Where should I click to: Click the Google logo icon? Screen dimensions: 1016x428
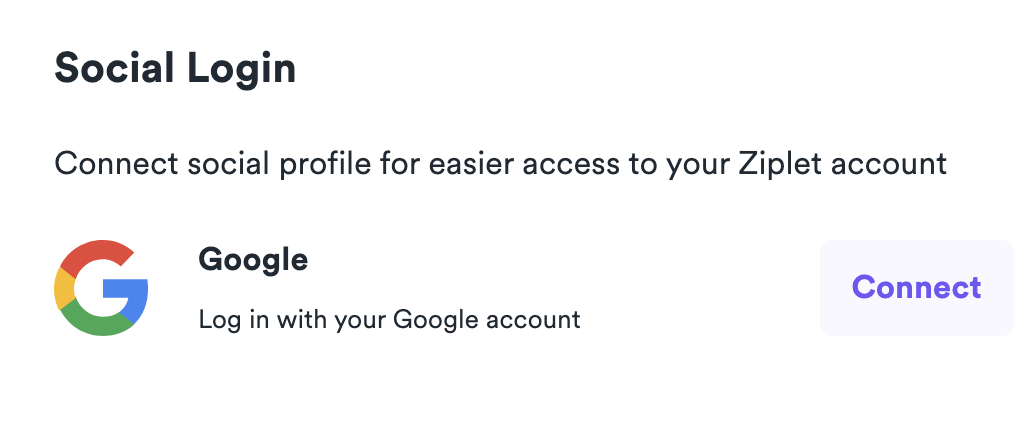(101, 288)
